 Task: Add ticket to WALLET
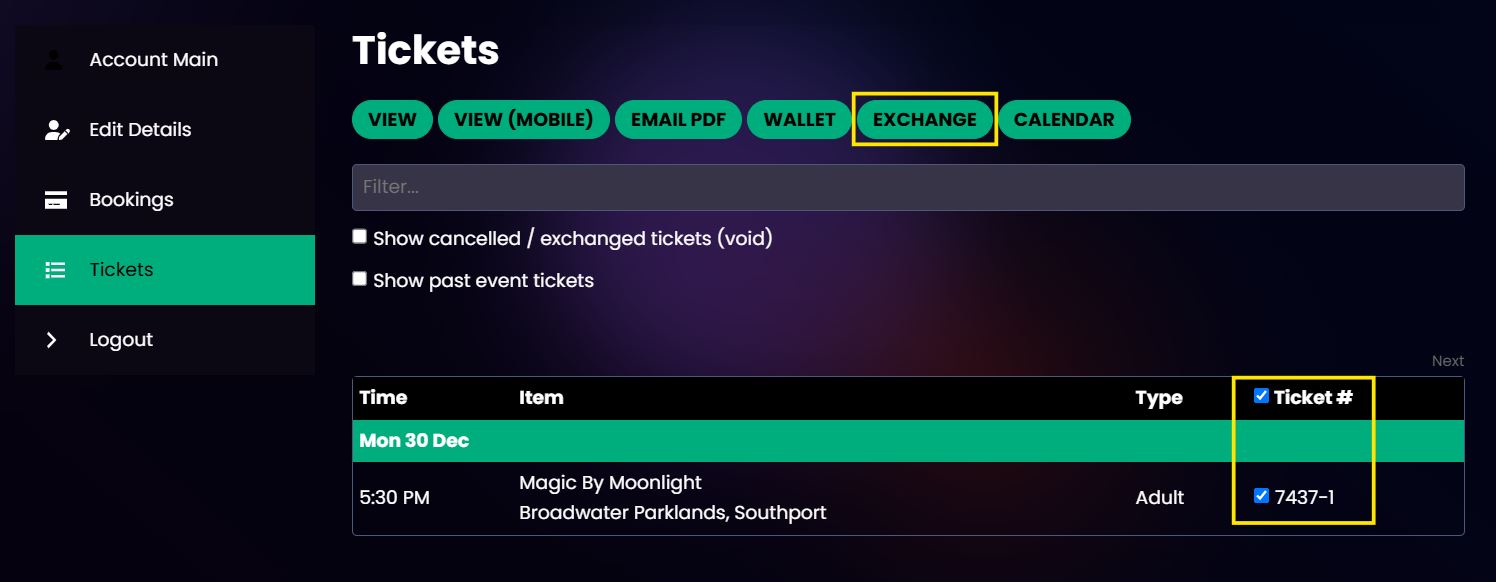tap(799, 120)
